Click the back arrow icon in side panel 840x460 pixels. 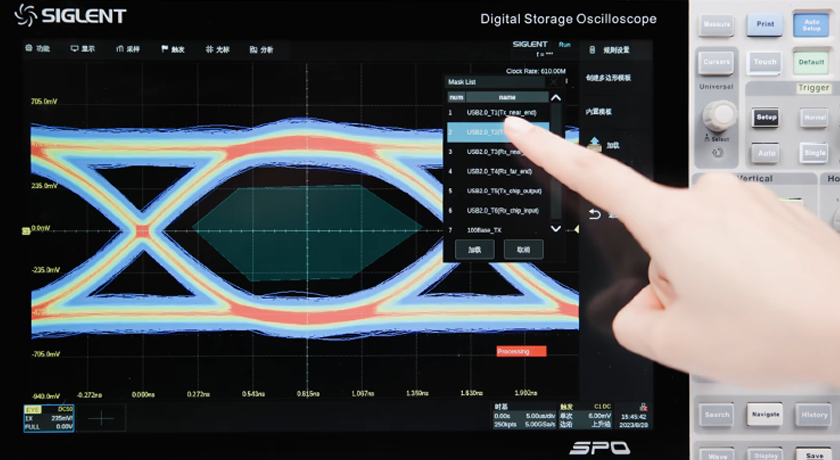tap(594, 214)
